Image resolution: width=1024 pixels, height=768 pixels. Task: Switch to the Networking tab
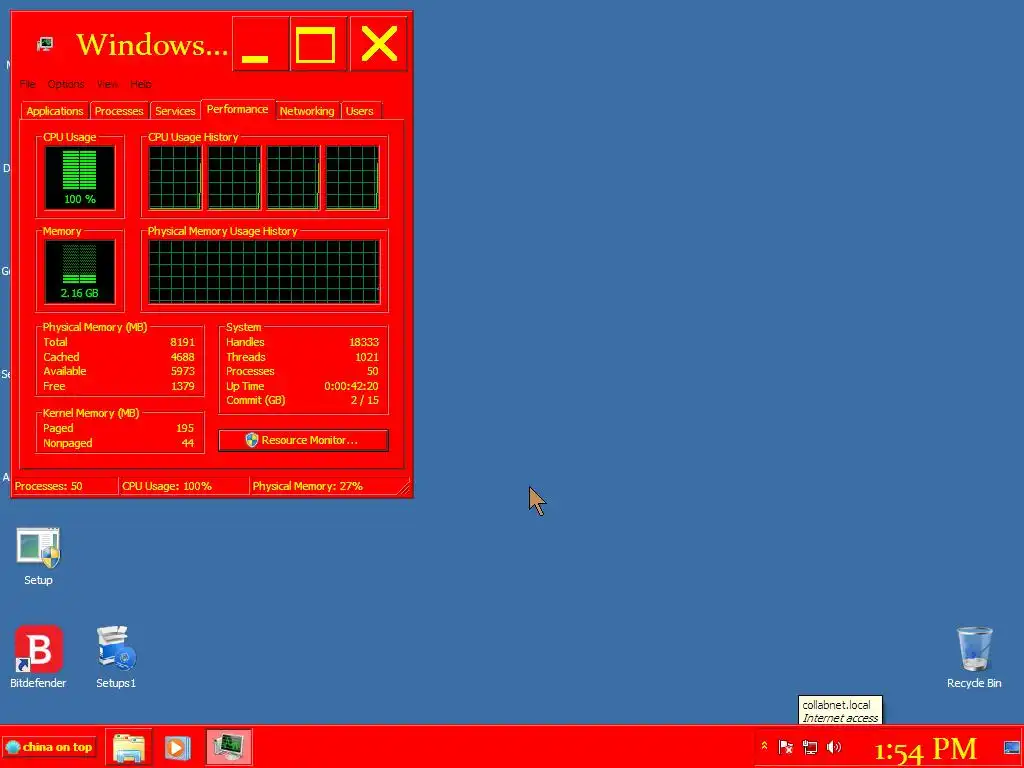(x=307, y=111)
